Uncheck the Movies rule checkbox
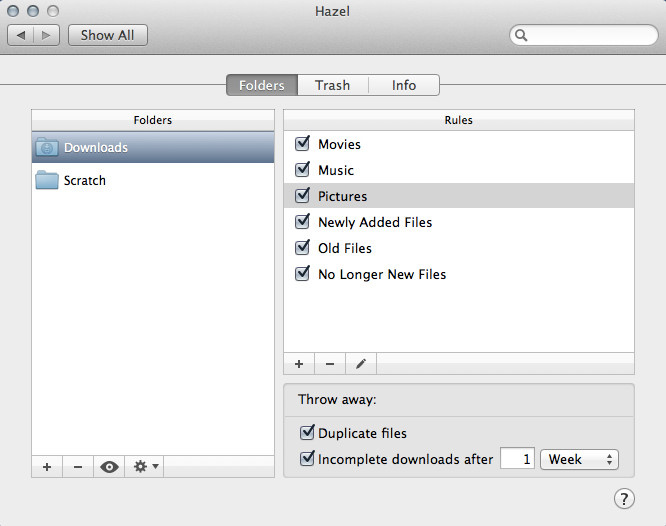Image resolution: width=666 pixels, height=526 pixels. pyautogui.click(x=302, y=144)
